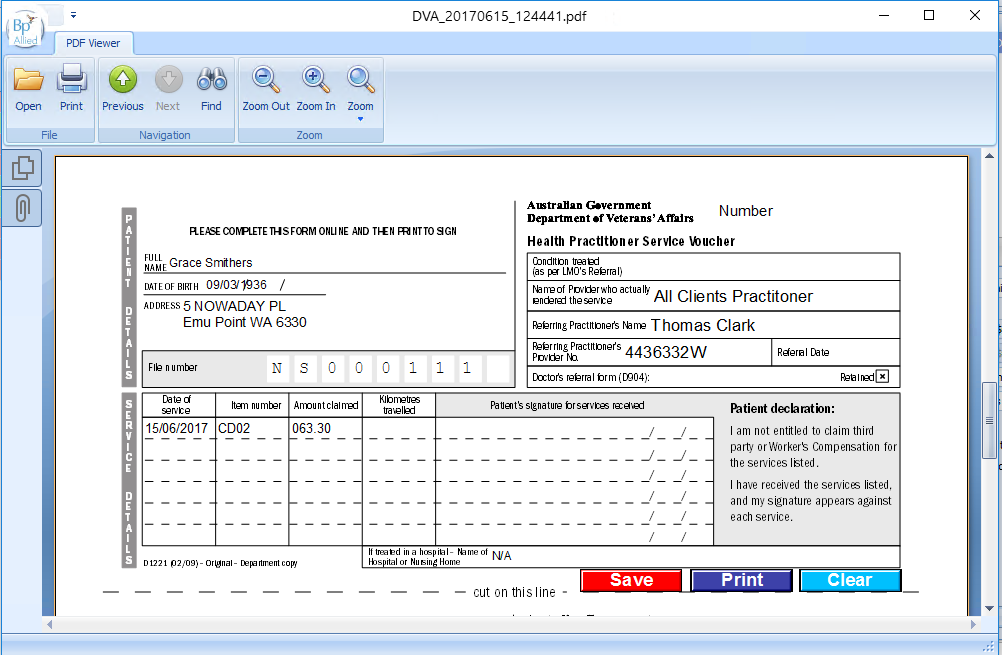Screen dimensions: 1002x655
Task: Click the horizontal scrollbar right arrow
Action: 974,624
